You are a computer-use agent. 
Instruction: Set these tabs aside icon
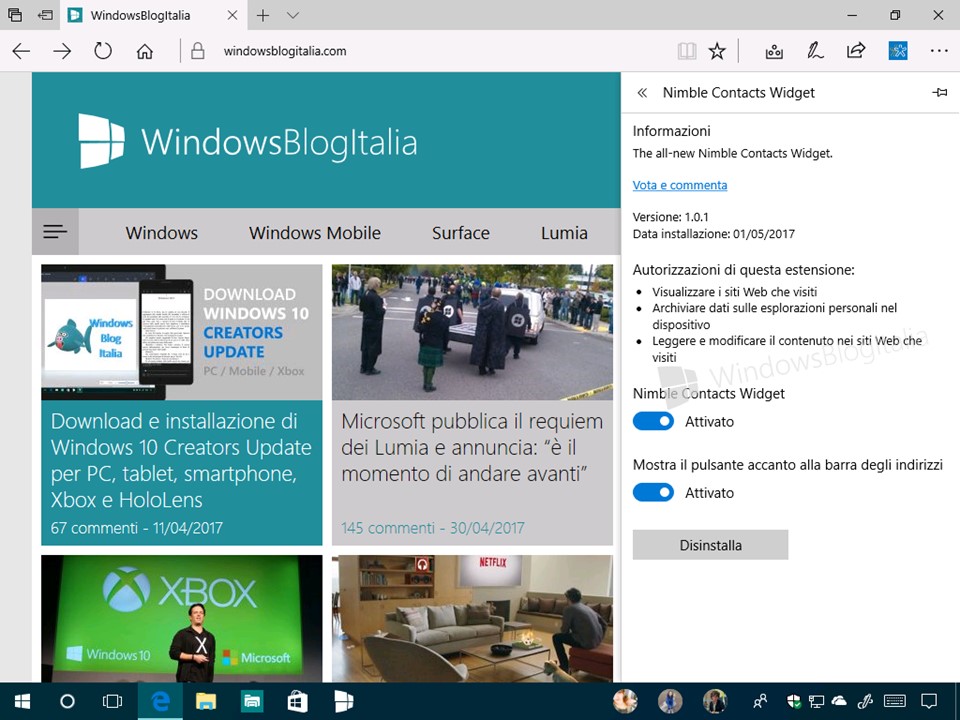[45, 15]
